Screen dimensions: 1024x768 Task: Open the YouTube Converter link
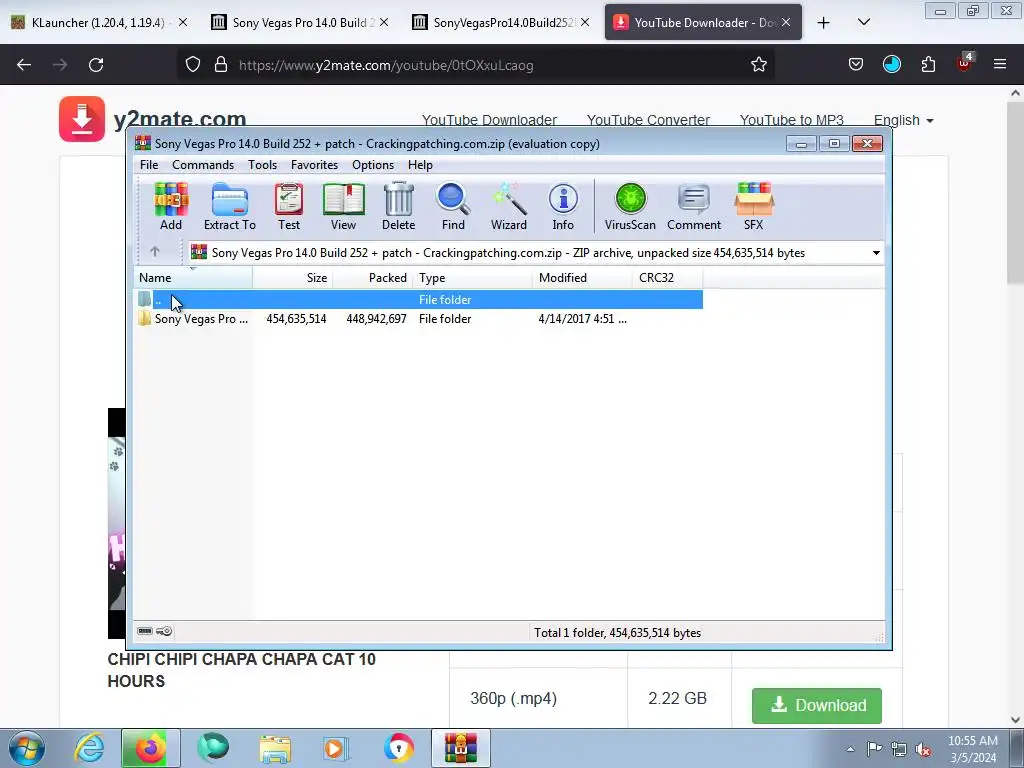(648, 120)
